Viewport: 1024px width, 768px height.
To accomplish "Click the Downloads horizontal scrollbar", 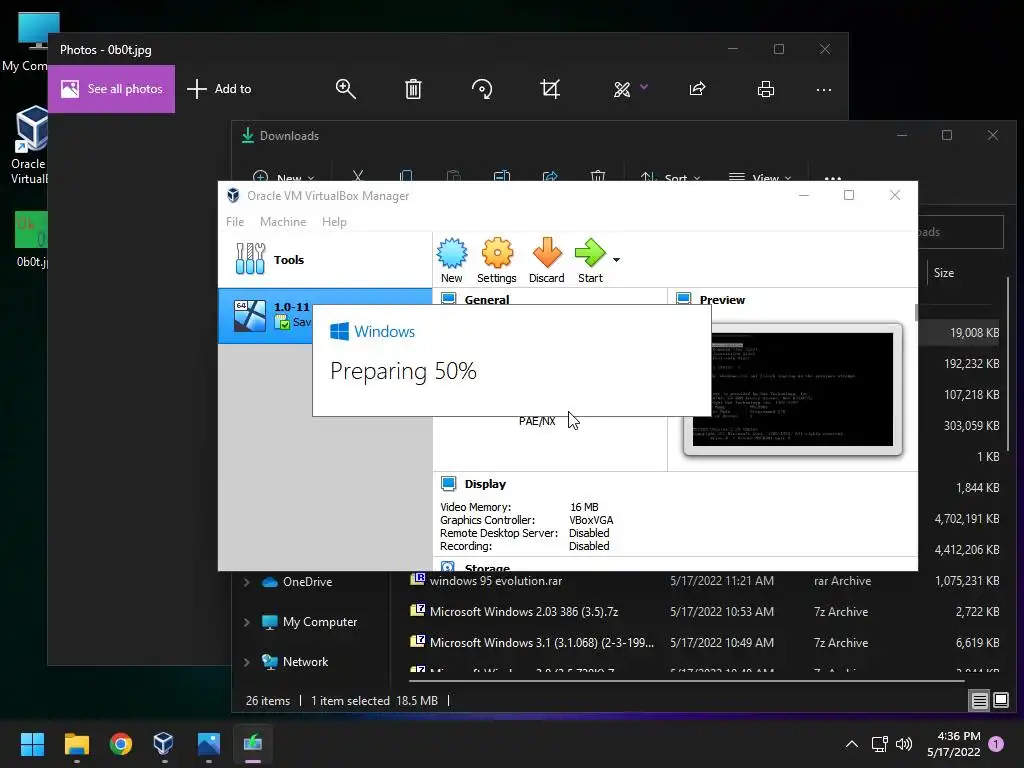I will (686, 681).
